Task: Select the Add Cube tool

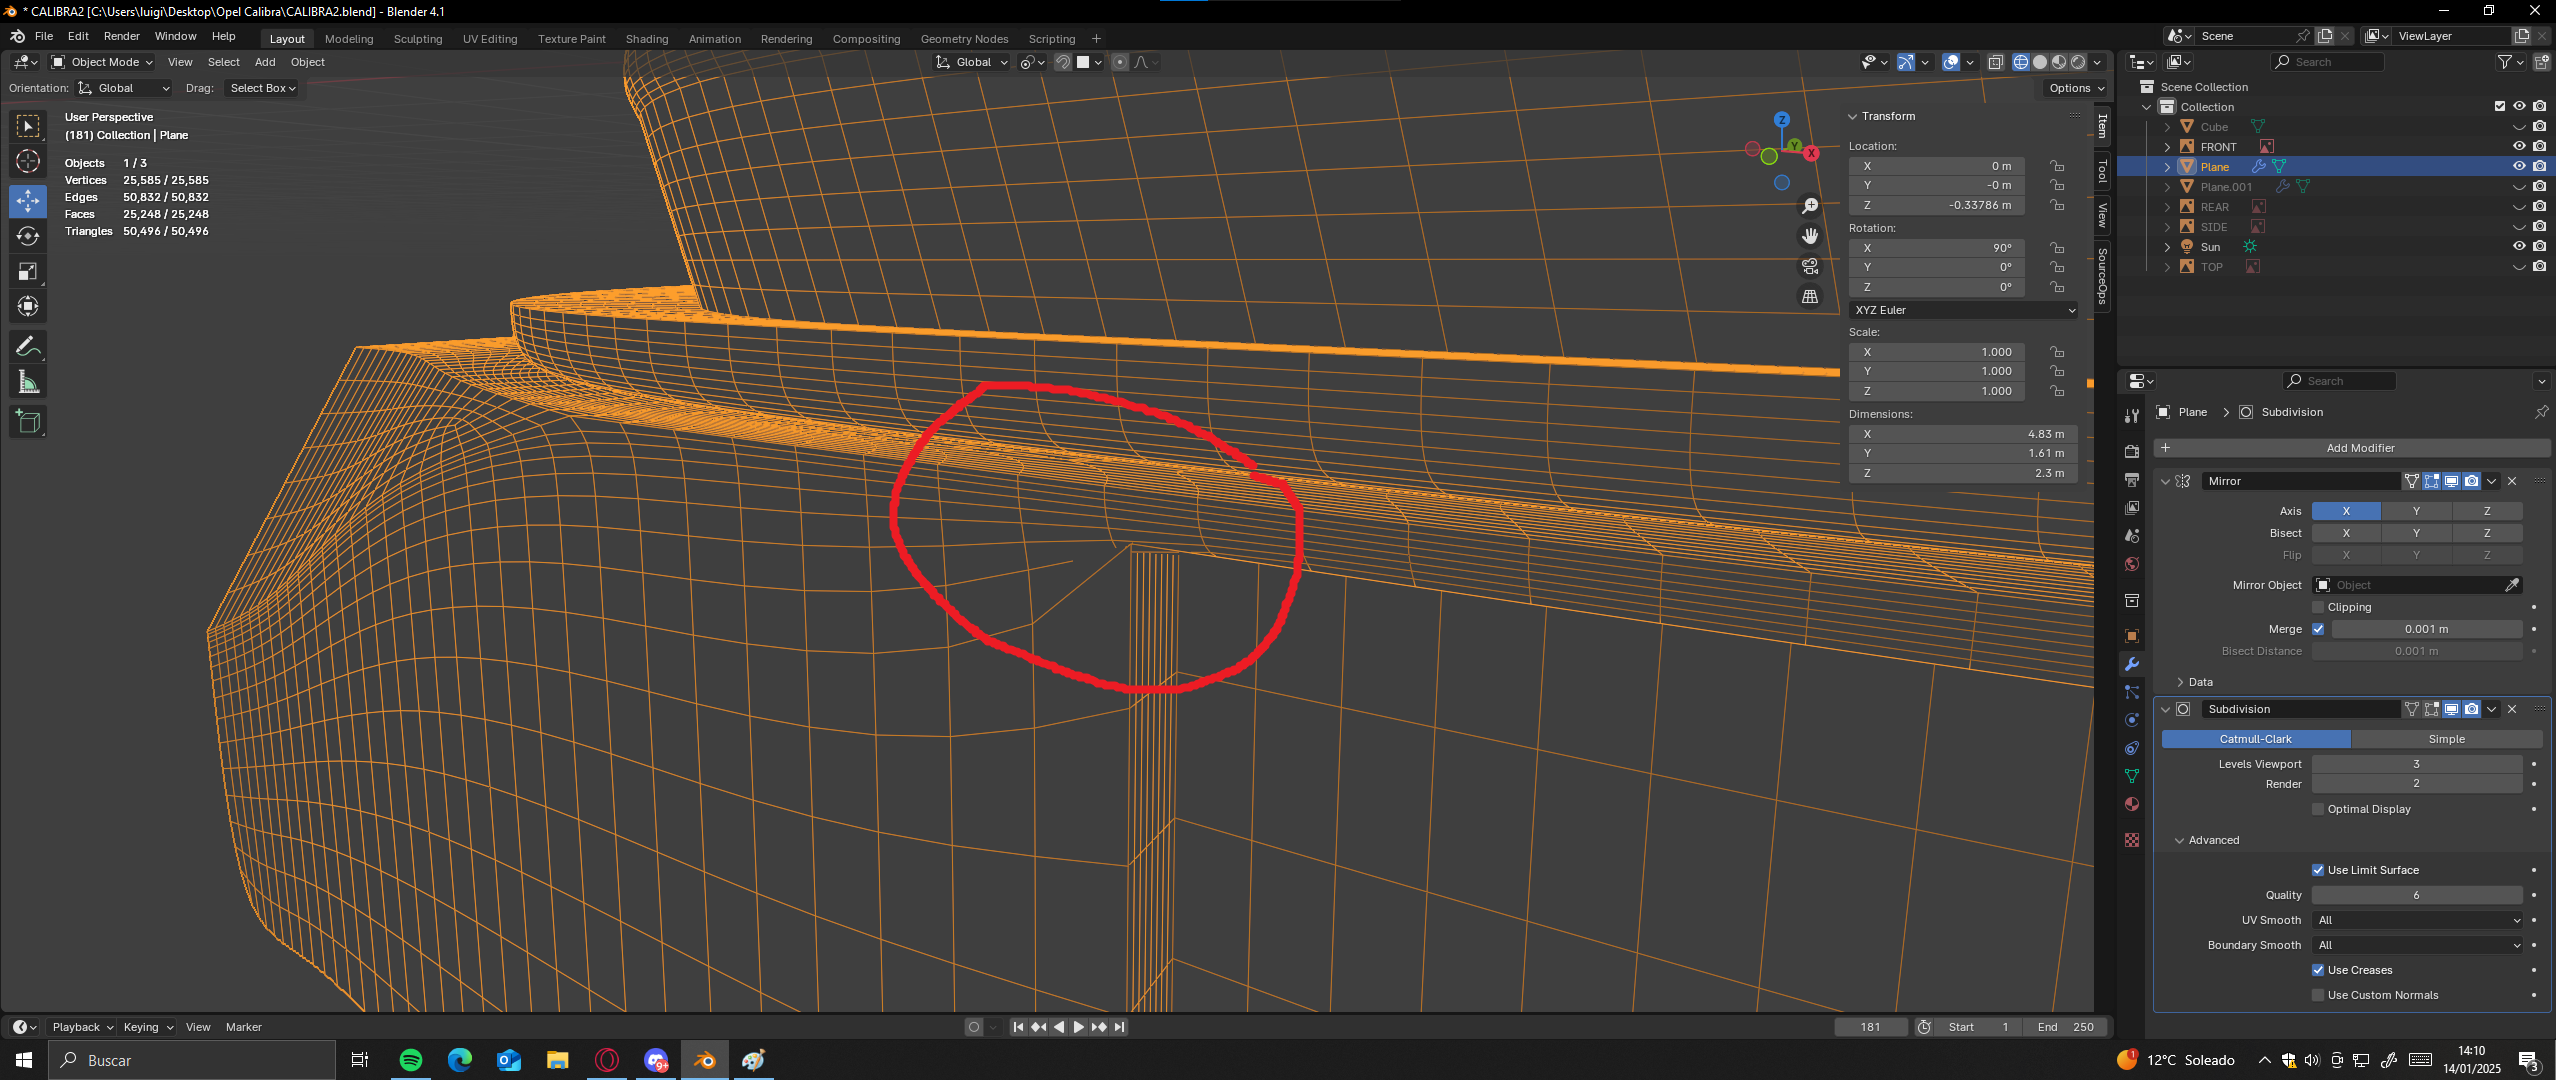Action: click(x=28, y=422)
